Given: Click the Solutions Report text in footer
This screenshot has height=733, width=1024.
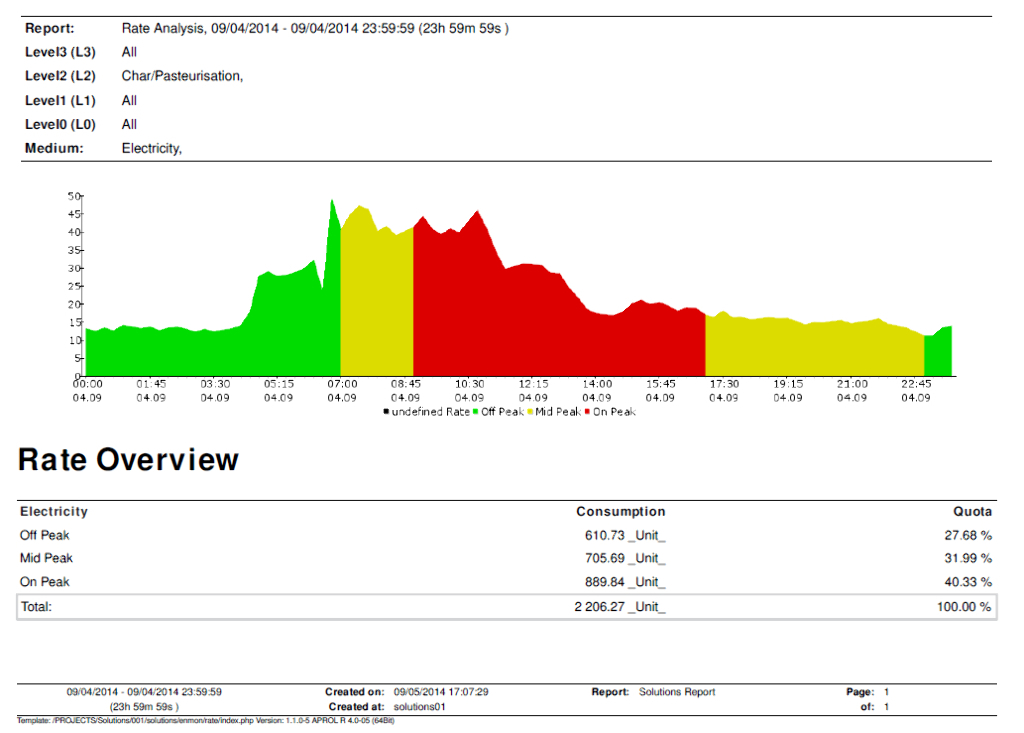Looking at the screenshot, I should [677, 692].
